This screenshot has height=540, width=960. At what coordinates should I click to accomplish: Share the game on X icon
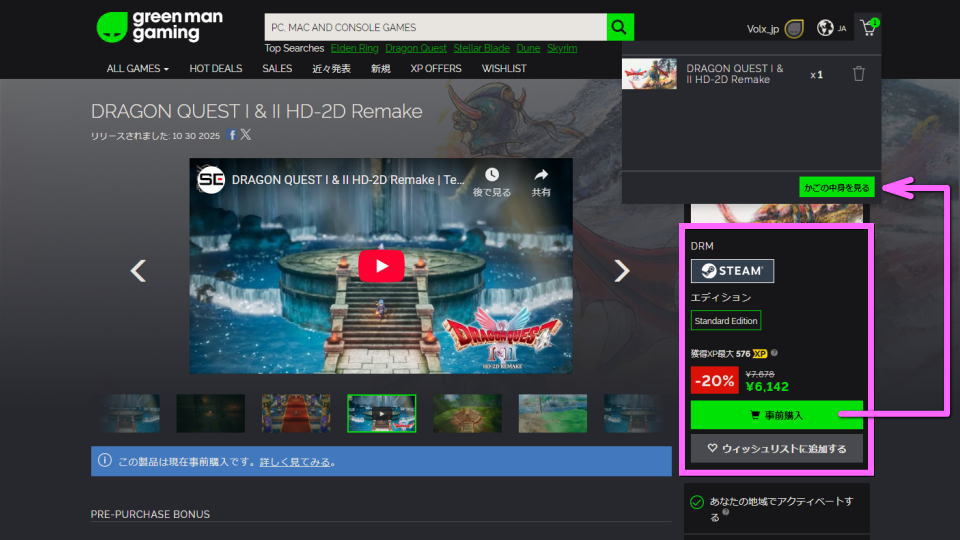point(246,135)
